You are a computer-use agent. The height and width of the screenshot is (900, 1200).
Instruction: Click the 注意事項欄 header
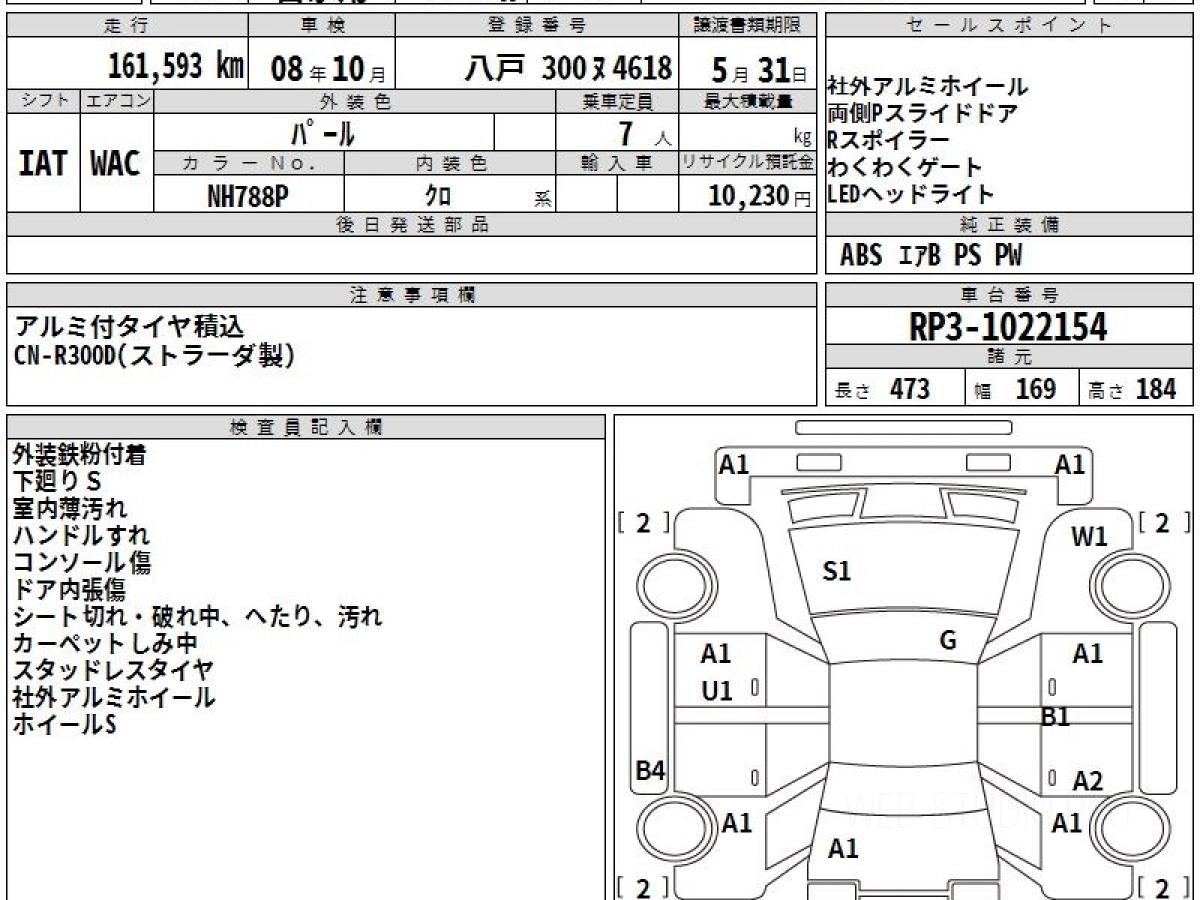coord(412,294)
